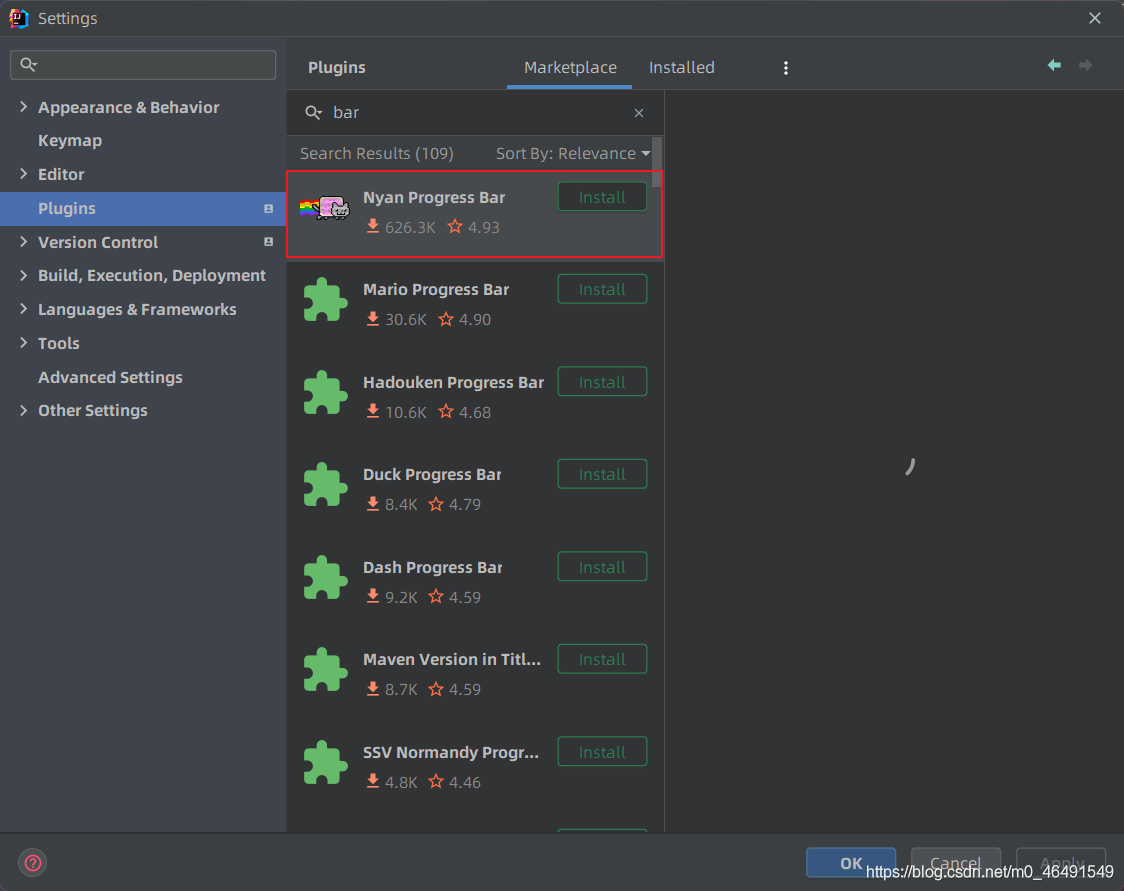Close the Settings dialog
Viewport: 1124px width, 891px height.
1095,18
